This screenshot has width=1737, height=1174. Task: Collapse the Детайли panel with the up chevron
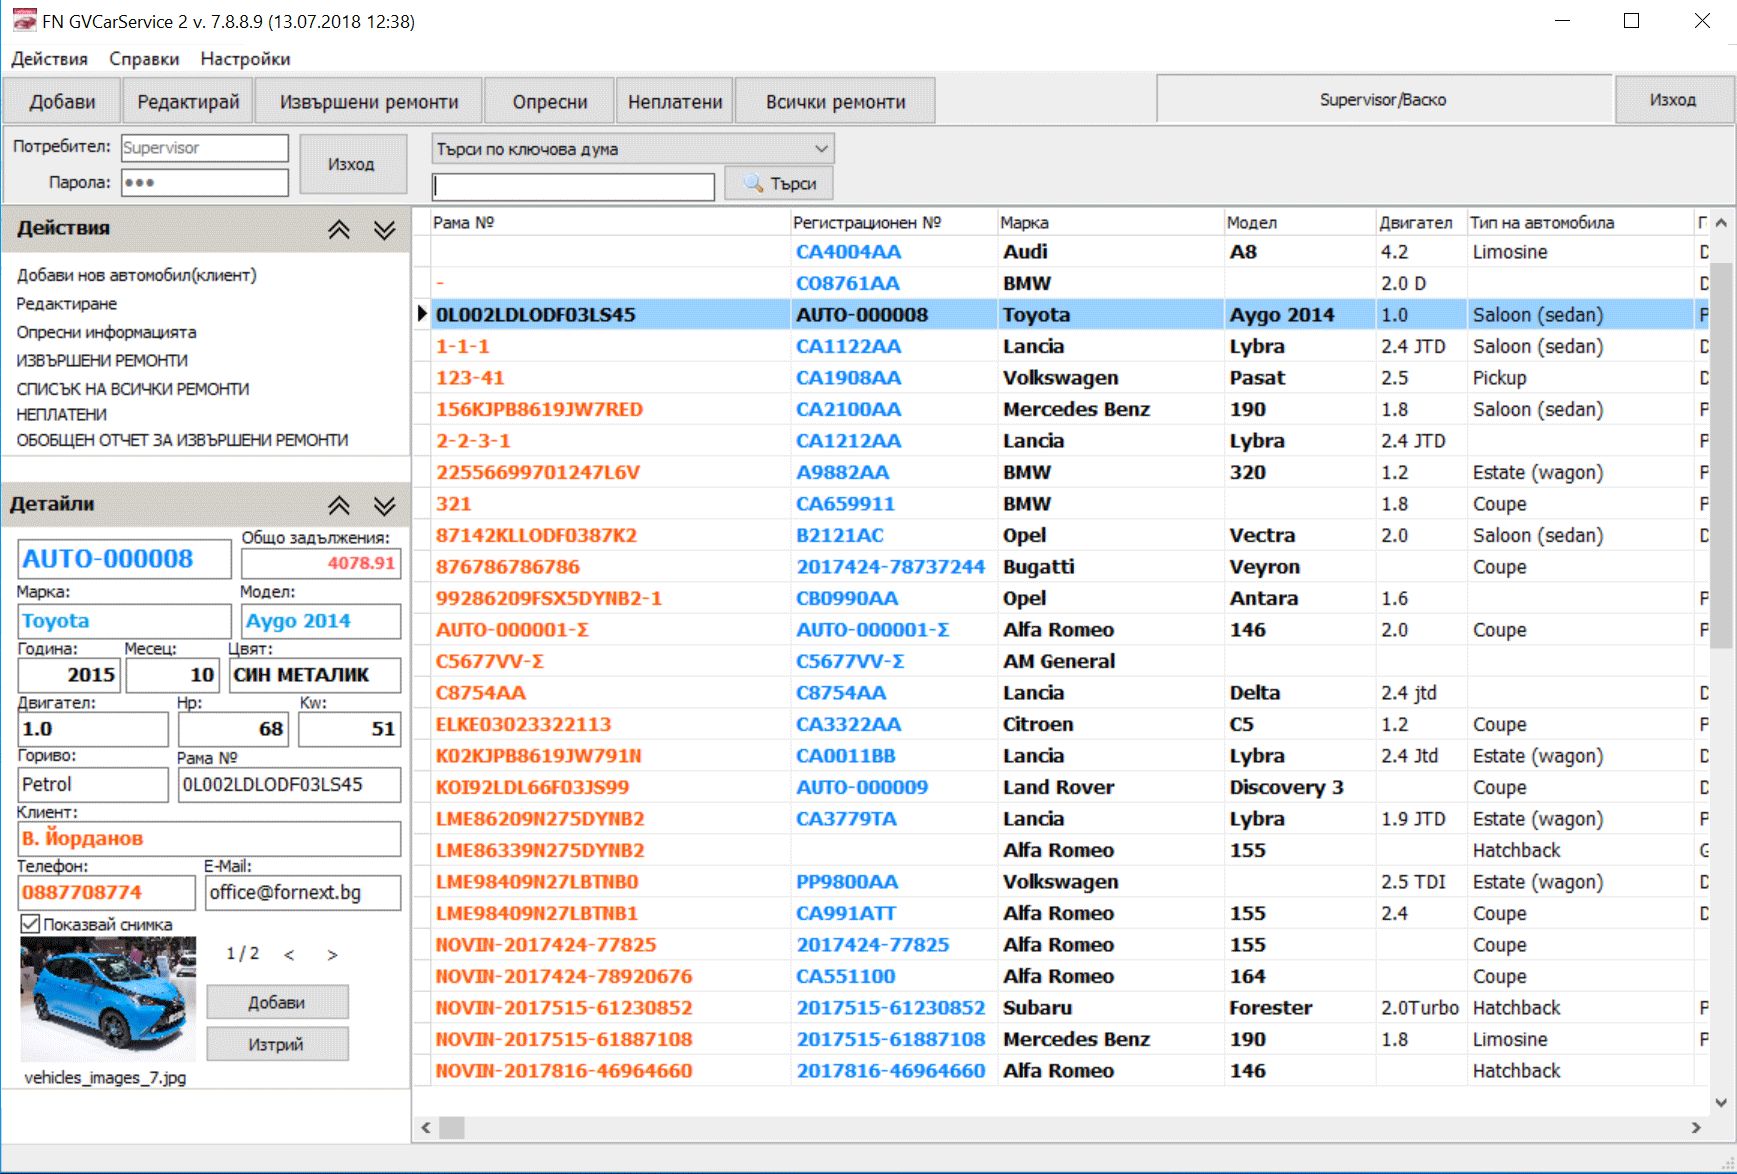(x=339, y=505)
